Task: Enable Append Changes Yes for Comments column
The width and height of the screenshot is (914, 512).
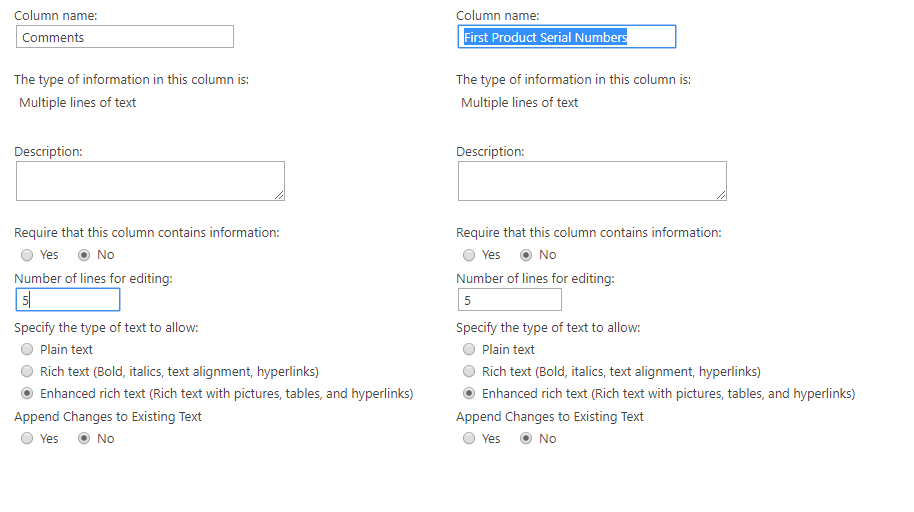Action: pos(27,439)
